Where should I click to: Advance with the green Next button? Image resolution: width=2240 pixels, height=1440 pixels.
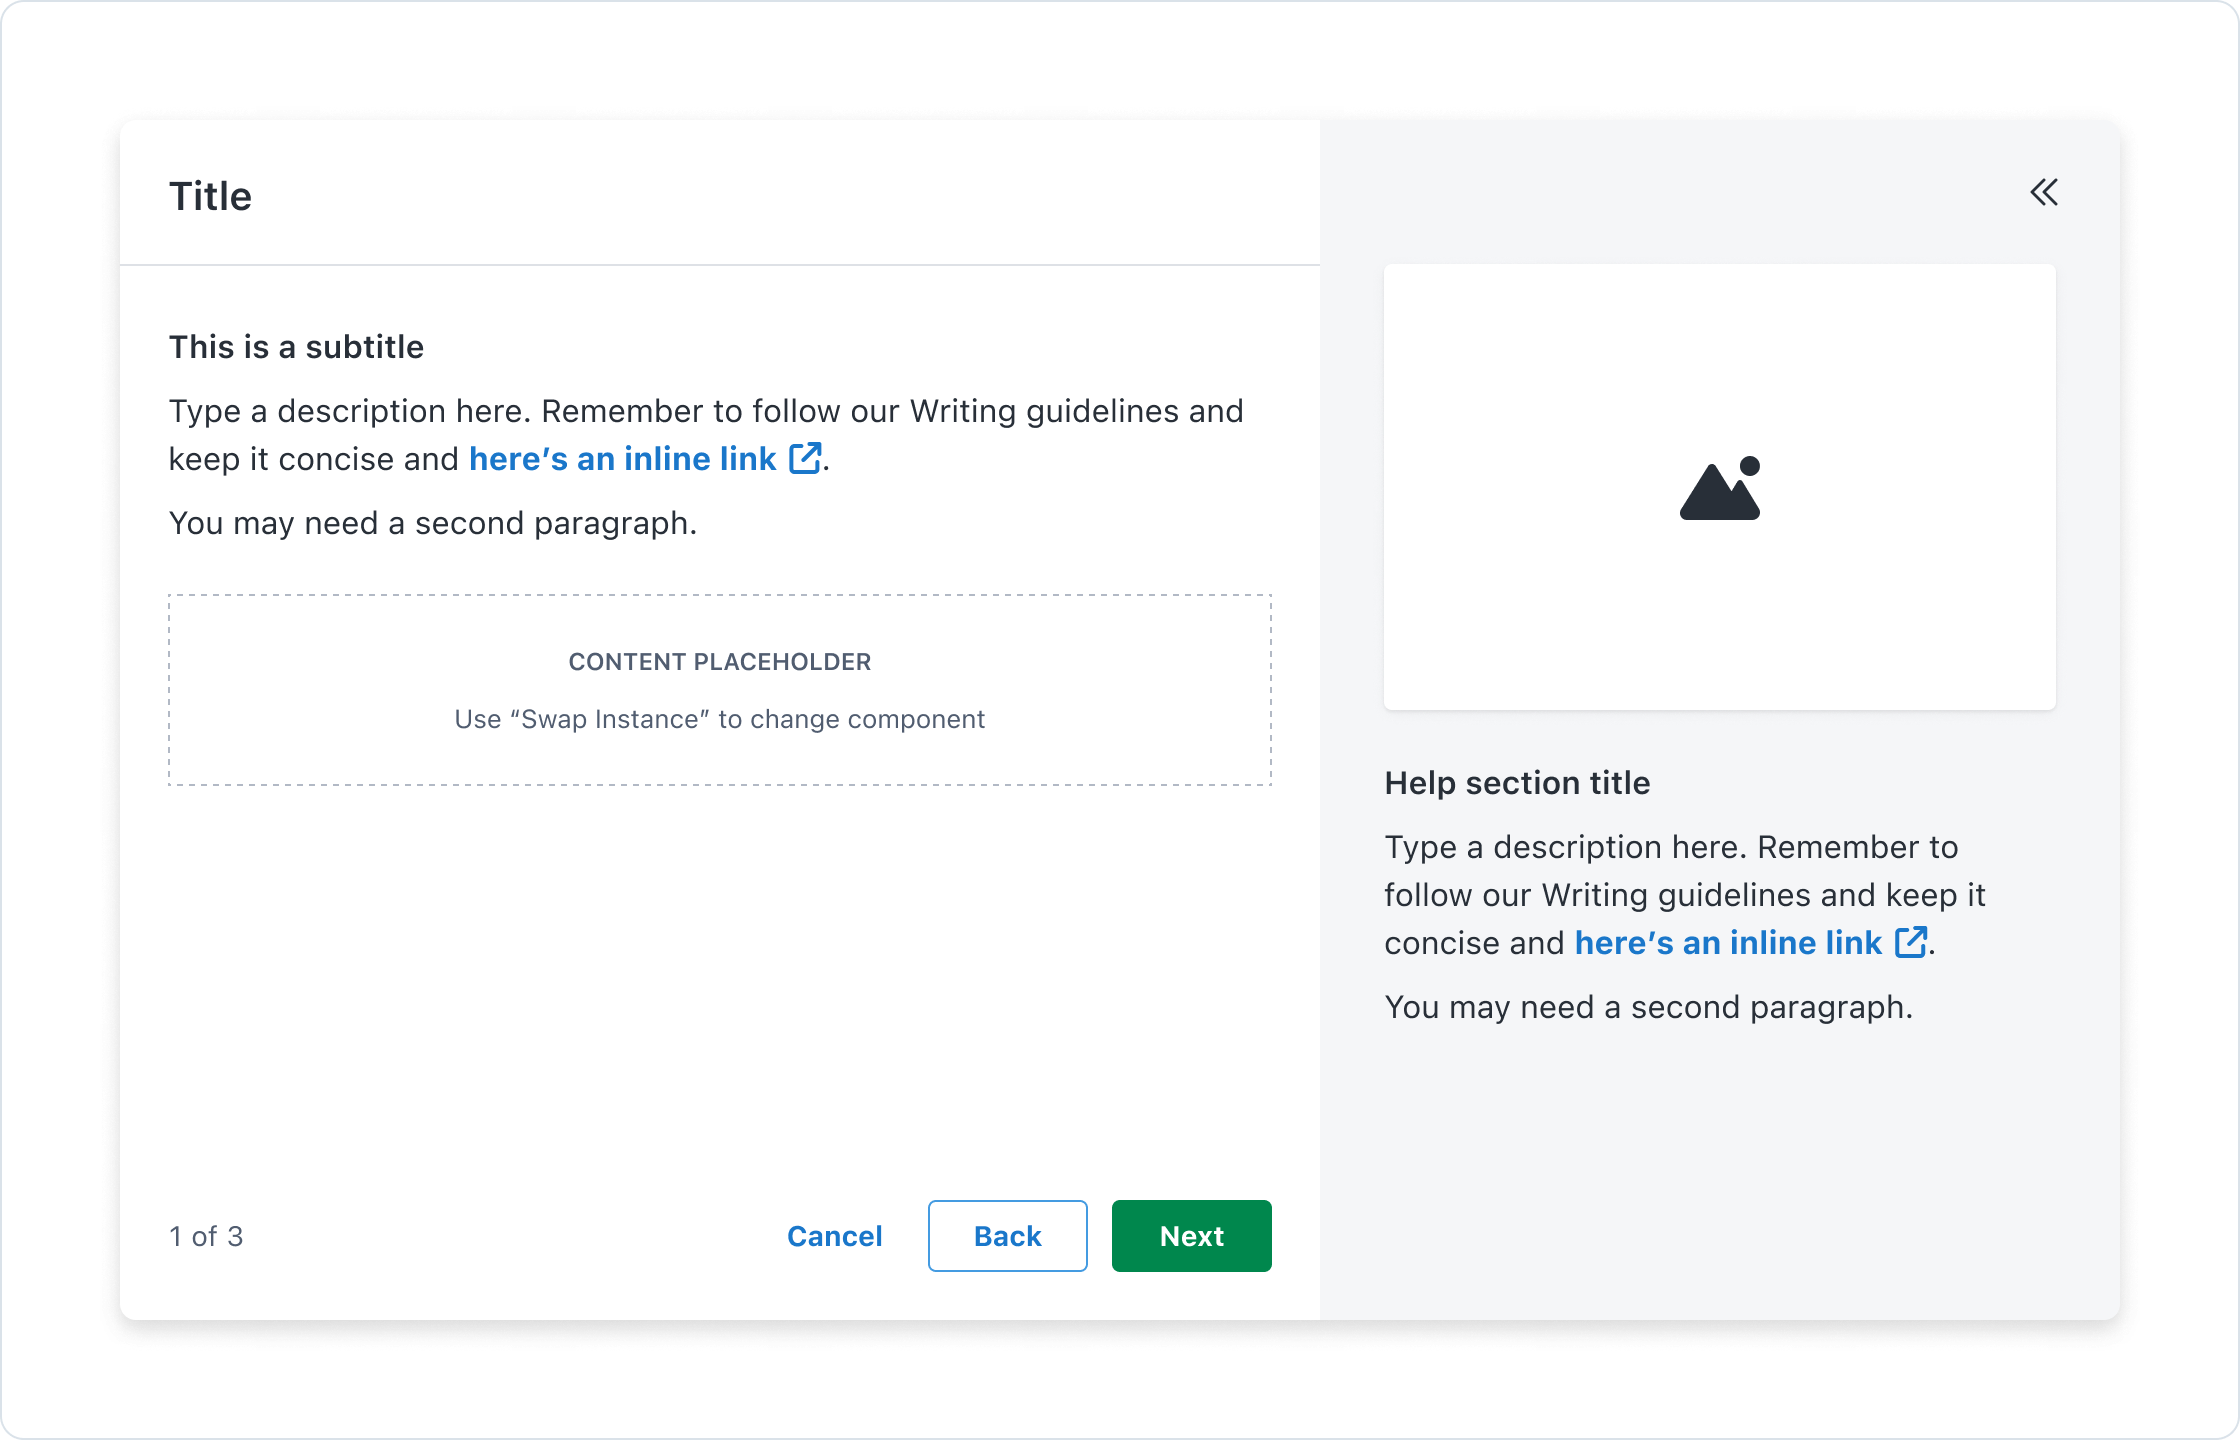click(x=1191, y=1236)
